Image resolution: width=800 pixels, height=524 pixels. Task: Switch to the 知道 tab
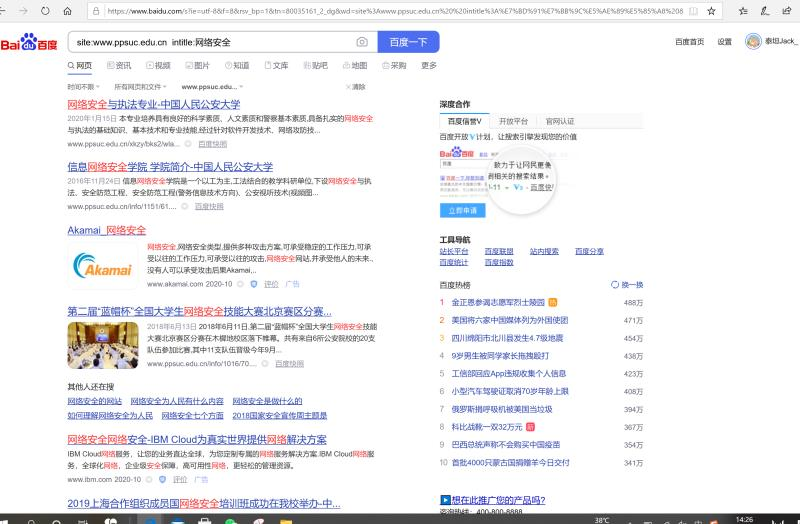point(237,65)
